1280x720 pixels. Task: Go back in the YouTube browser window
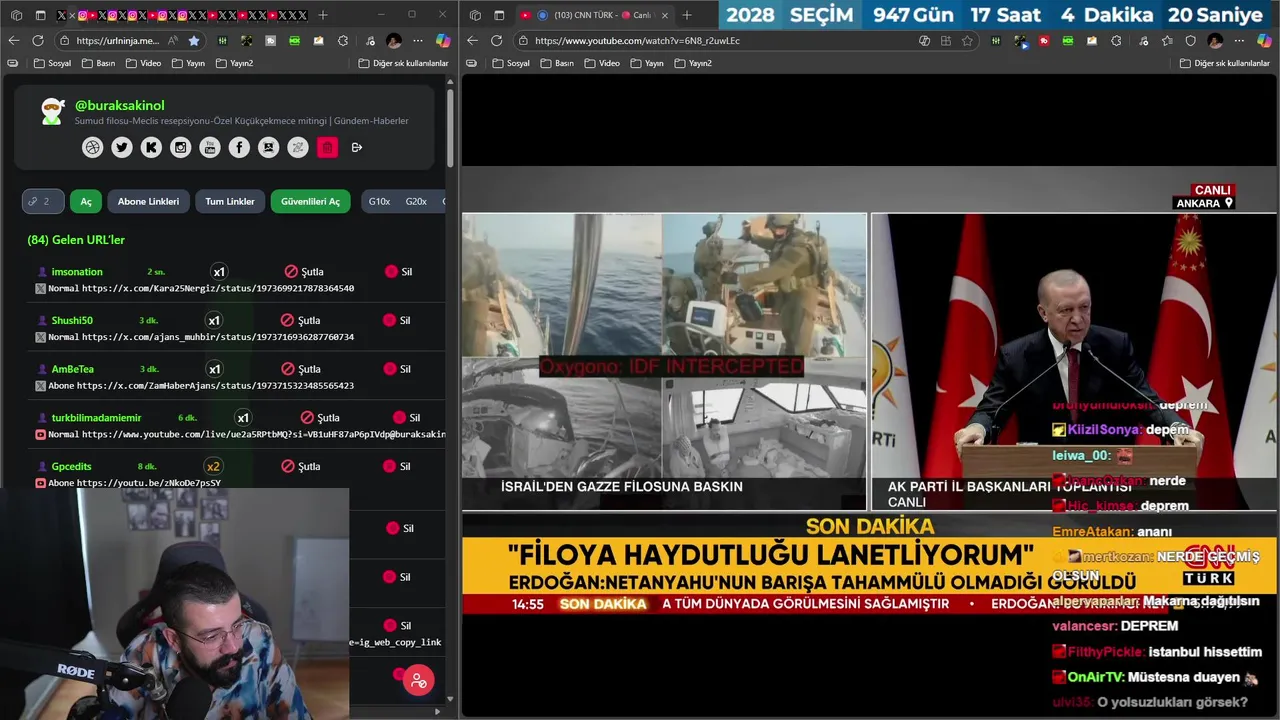coord(471,41)
